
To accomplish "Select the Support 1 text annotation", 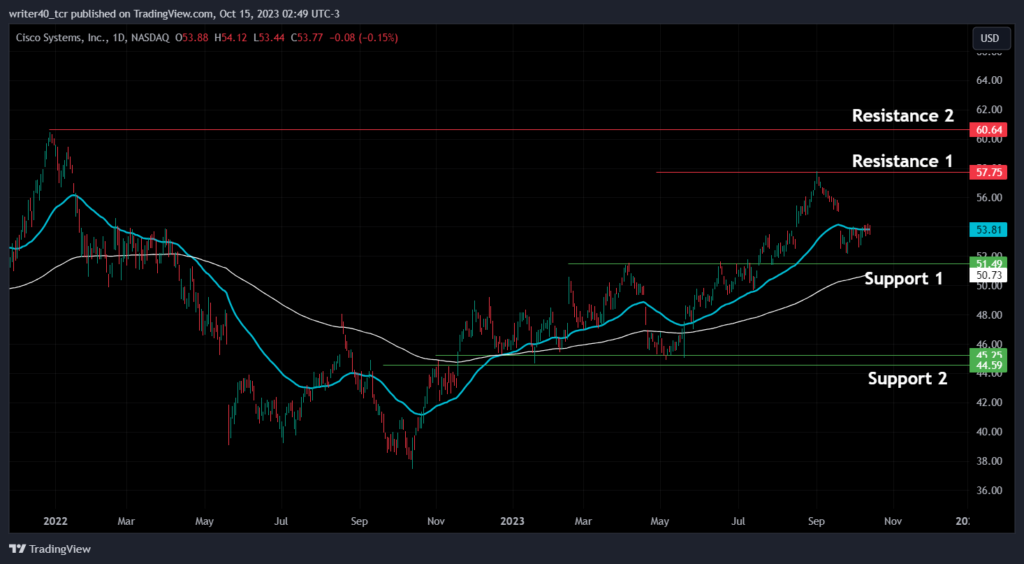I will point(904,279).
